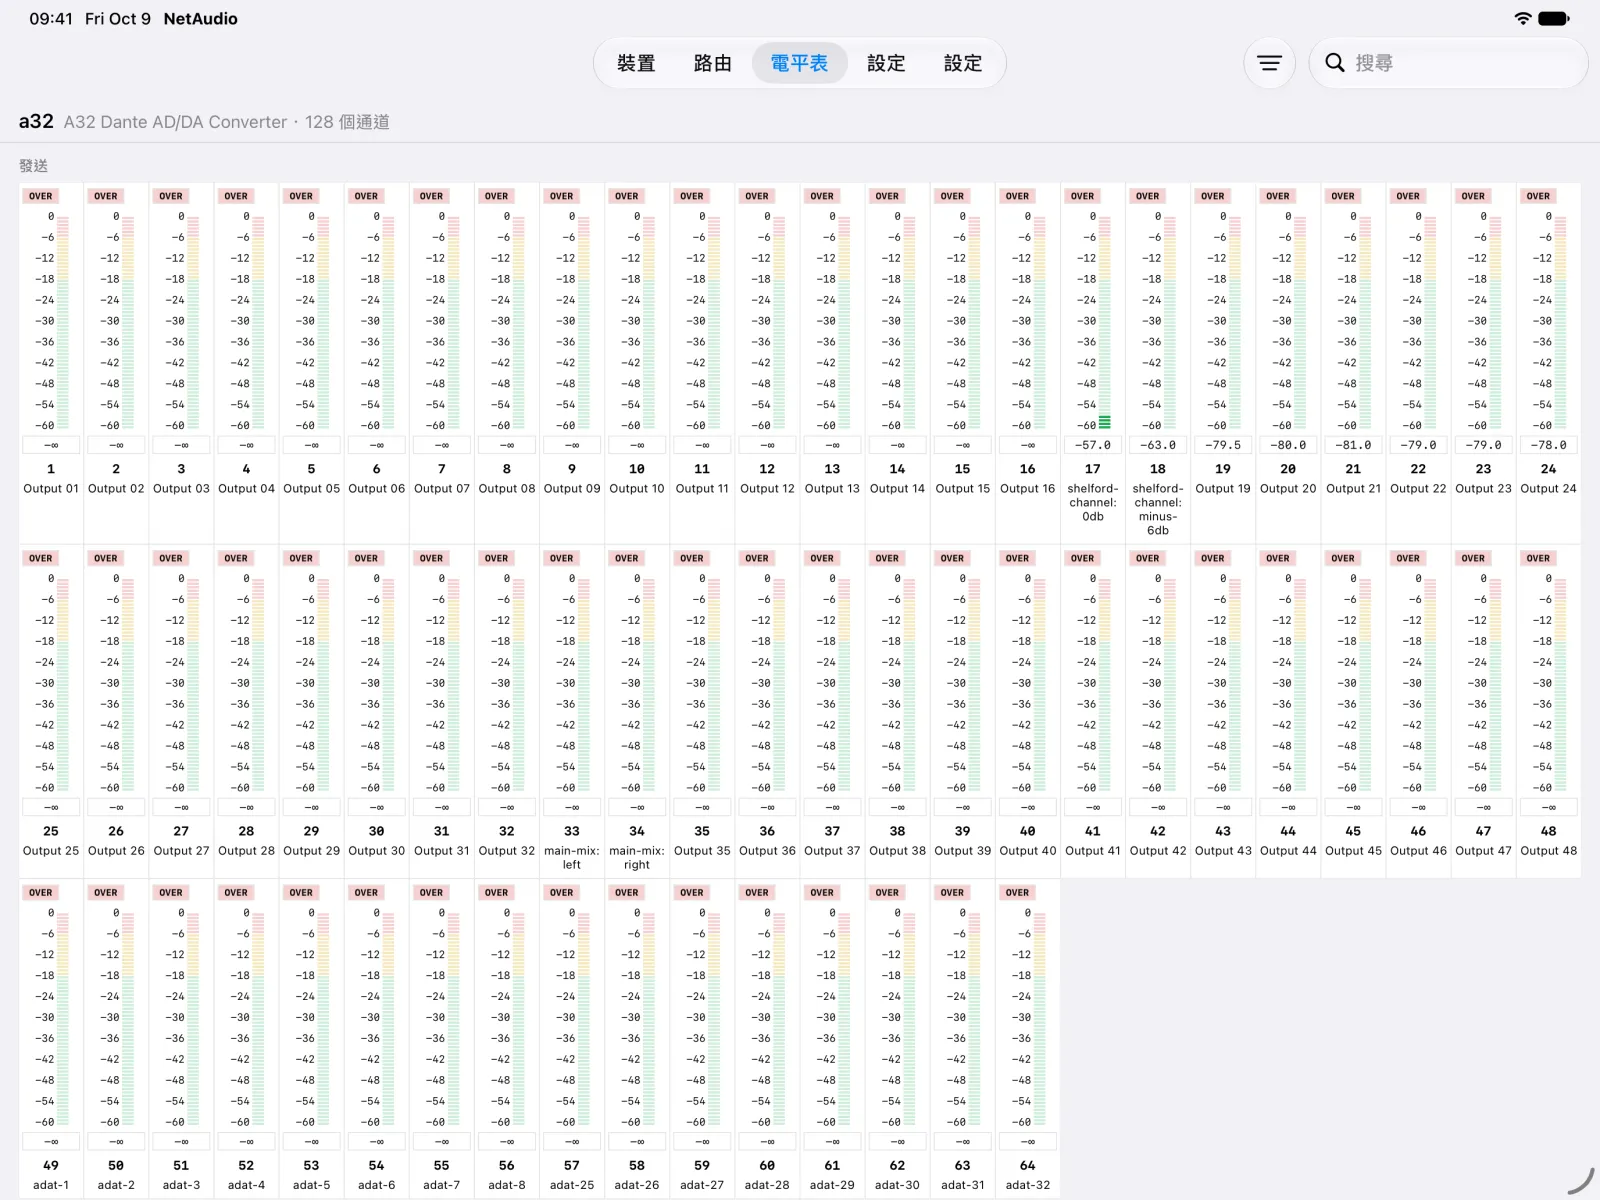1600x1200 pixels.
Task: Click the OVER indicator above channel 1
Action: click(41, 196)
